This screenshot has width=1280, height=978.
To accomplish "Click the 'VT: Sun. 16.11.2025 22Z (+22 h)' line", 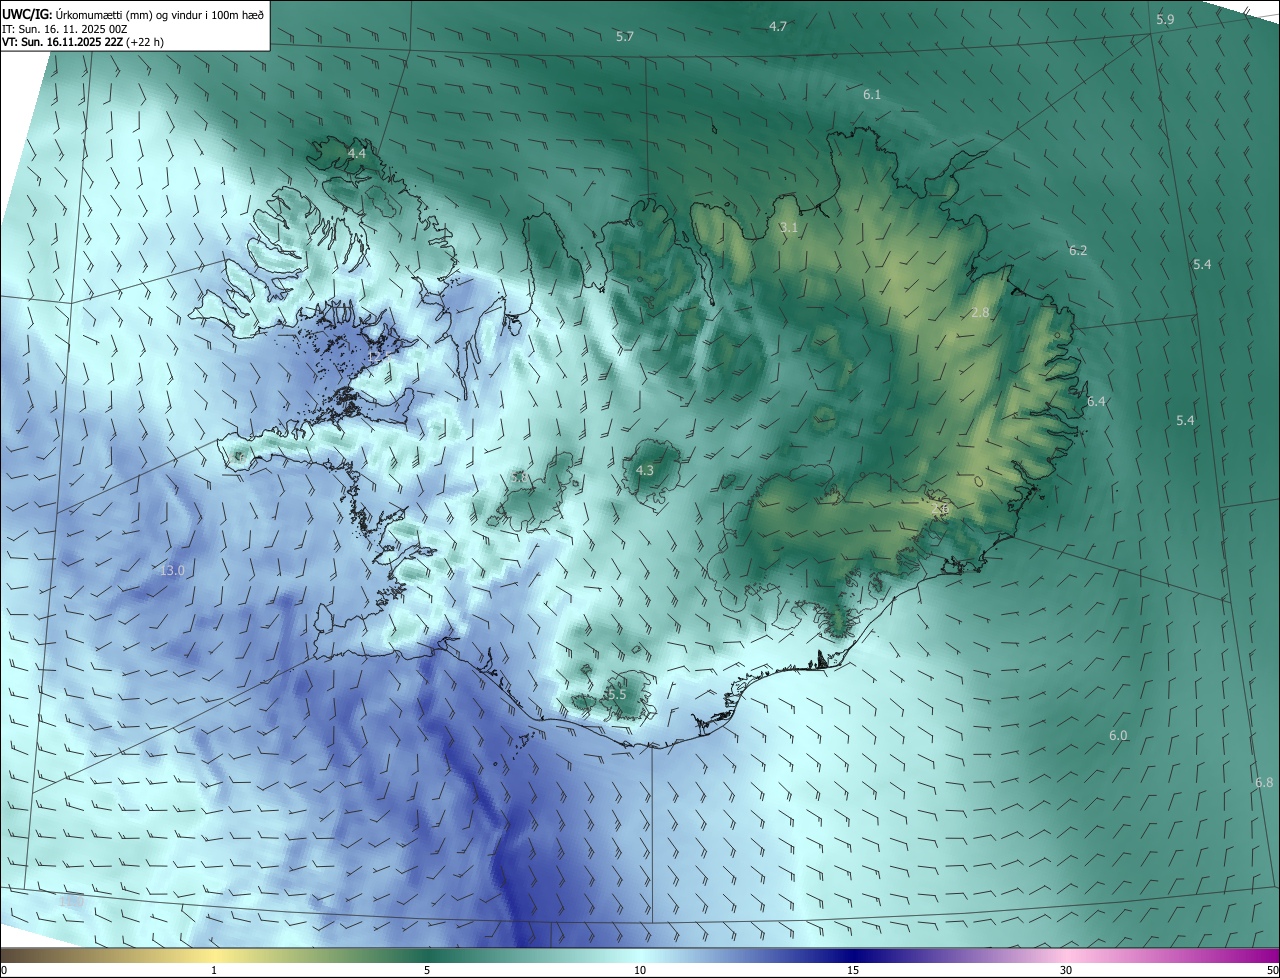I will point(83,42).
